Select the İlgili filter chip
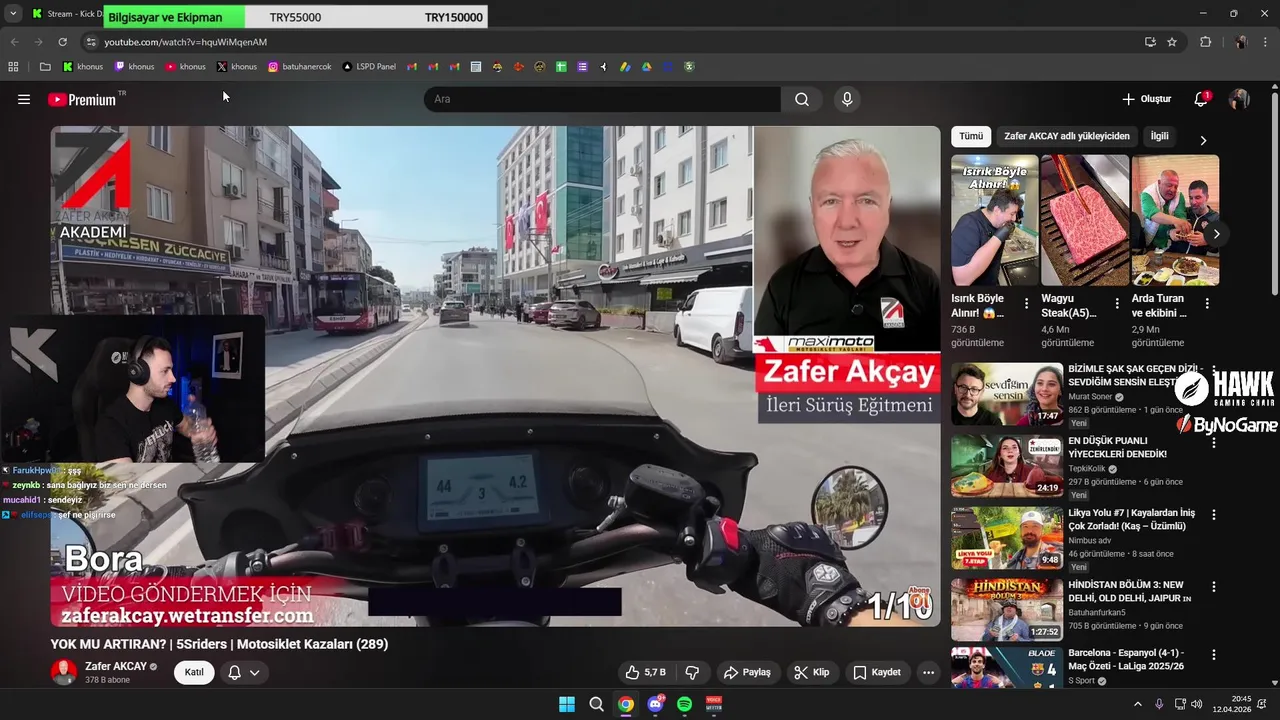Screen dimensions: 1280x720 coord(1159,136)
